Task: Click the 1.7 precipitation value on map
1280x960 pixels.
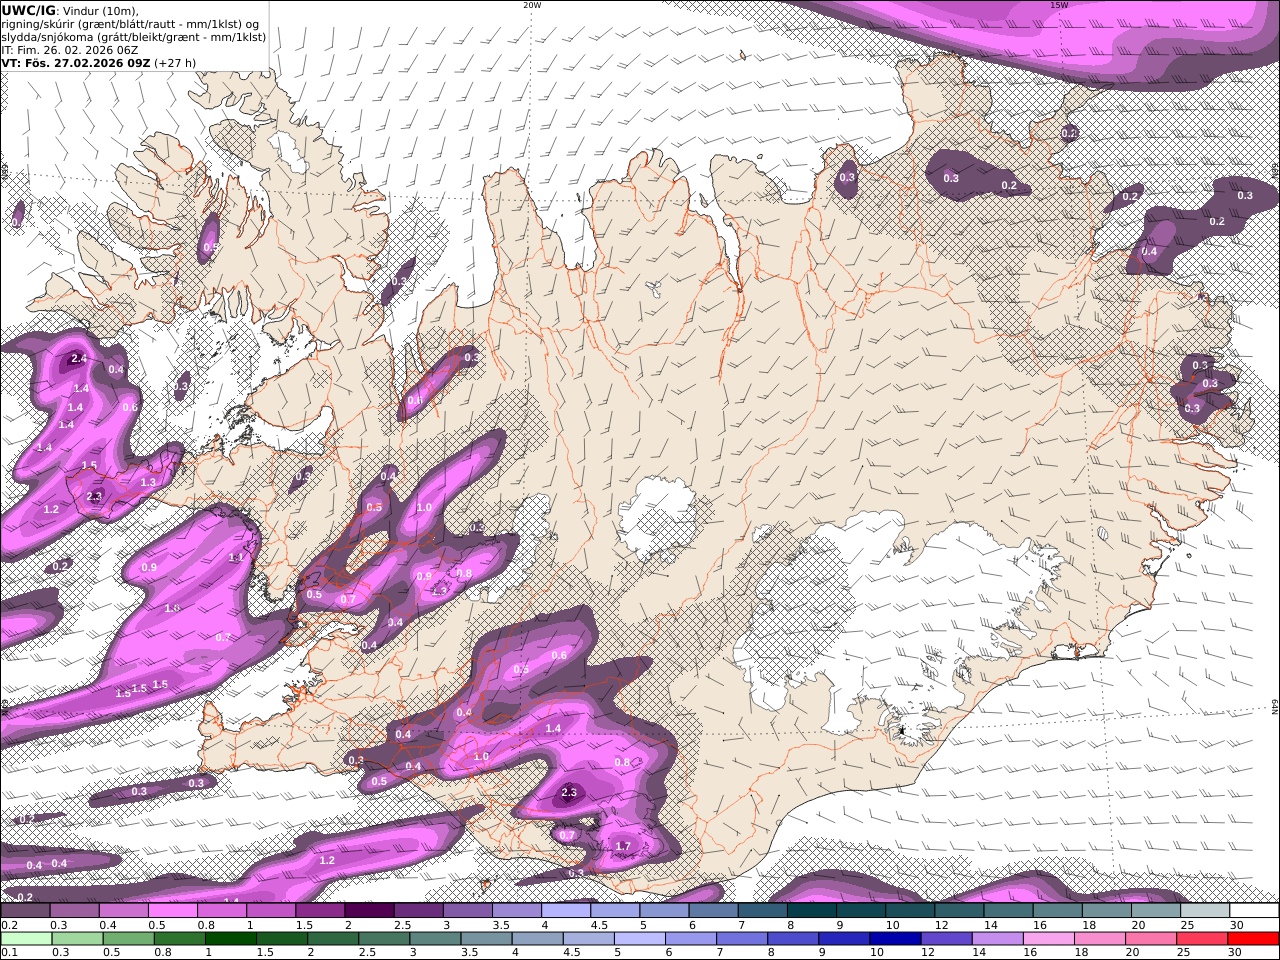Action: point(623,846)
